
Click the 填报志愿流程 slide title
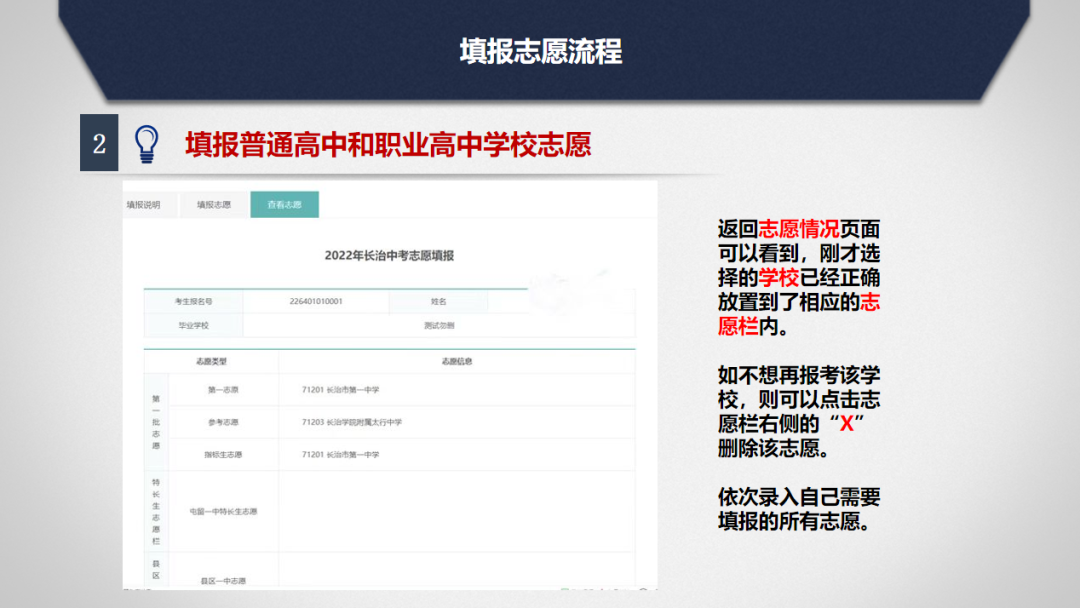point(541,52)
